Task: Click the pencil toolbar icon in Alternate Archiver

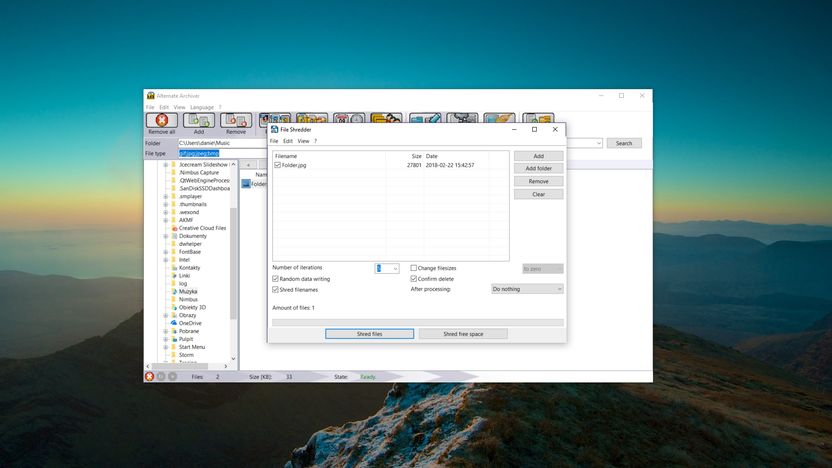Action: click(x=424, y=118)
